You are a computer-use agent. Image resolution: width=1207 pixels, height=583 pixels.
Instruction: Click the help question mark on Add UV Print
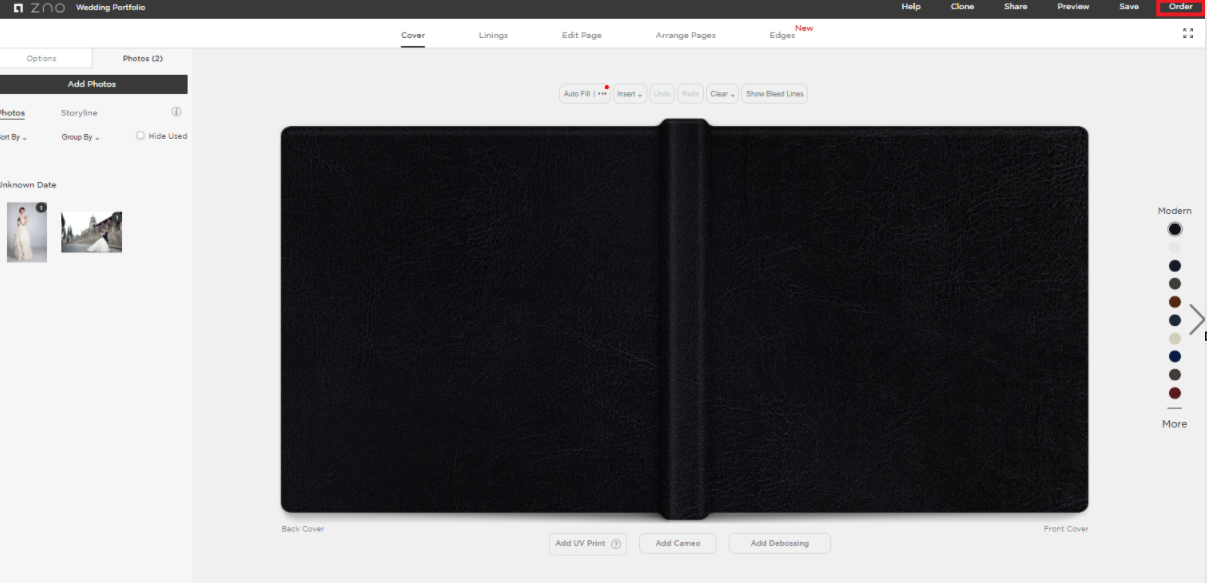616,544
